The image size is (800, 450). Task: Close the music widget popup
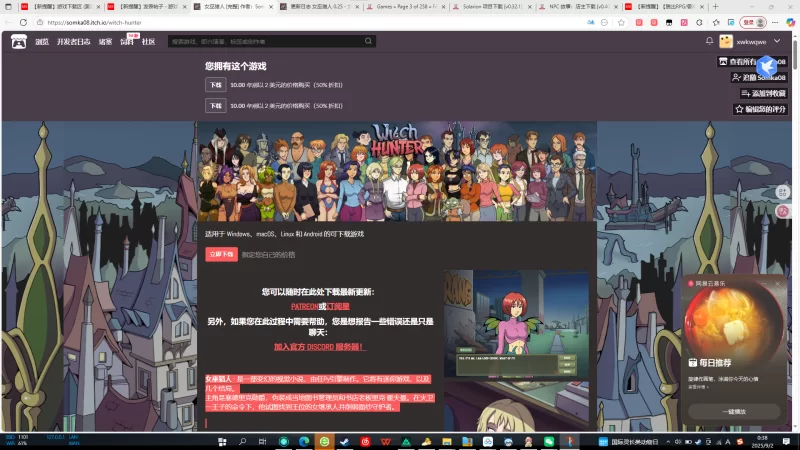click(778, 283)
